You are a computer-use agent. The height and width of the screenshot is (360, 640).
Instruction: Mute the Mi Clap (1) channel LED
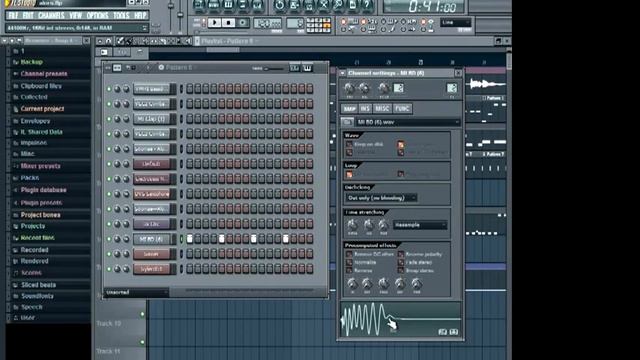pos(109,119)
